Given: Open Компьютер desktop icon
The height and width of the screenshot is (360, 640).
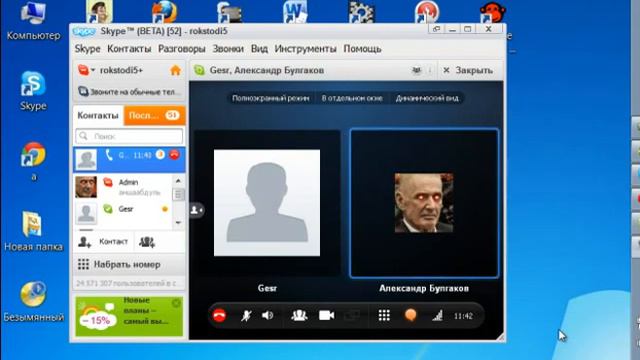Looking at the screenshot, I should (33, 20).
